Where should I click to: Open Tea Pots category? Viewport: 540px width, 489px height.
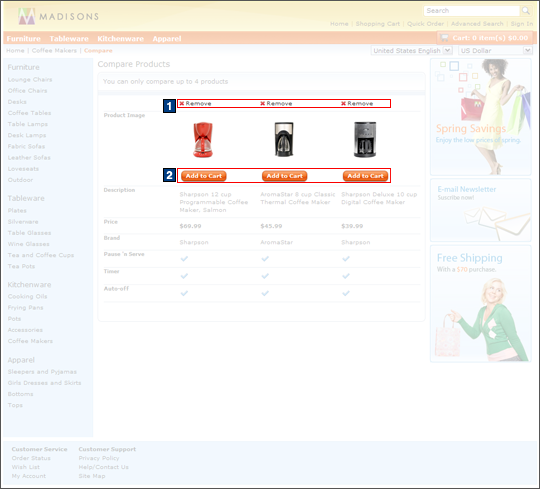pyautogui.click(x=21, y=266)
